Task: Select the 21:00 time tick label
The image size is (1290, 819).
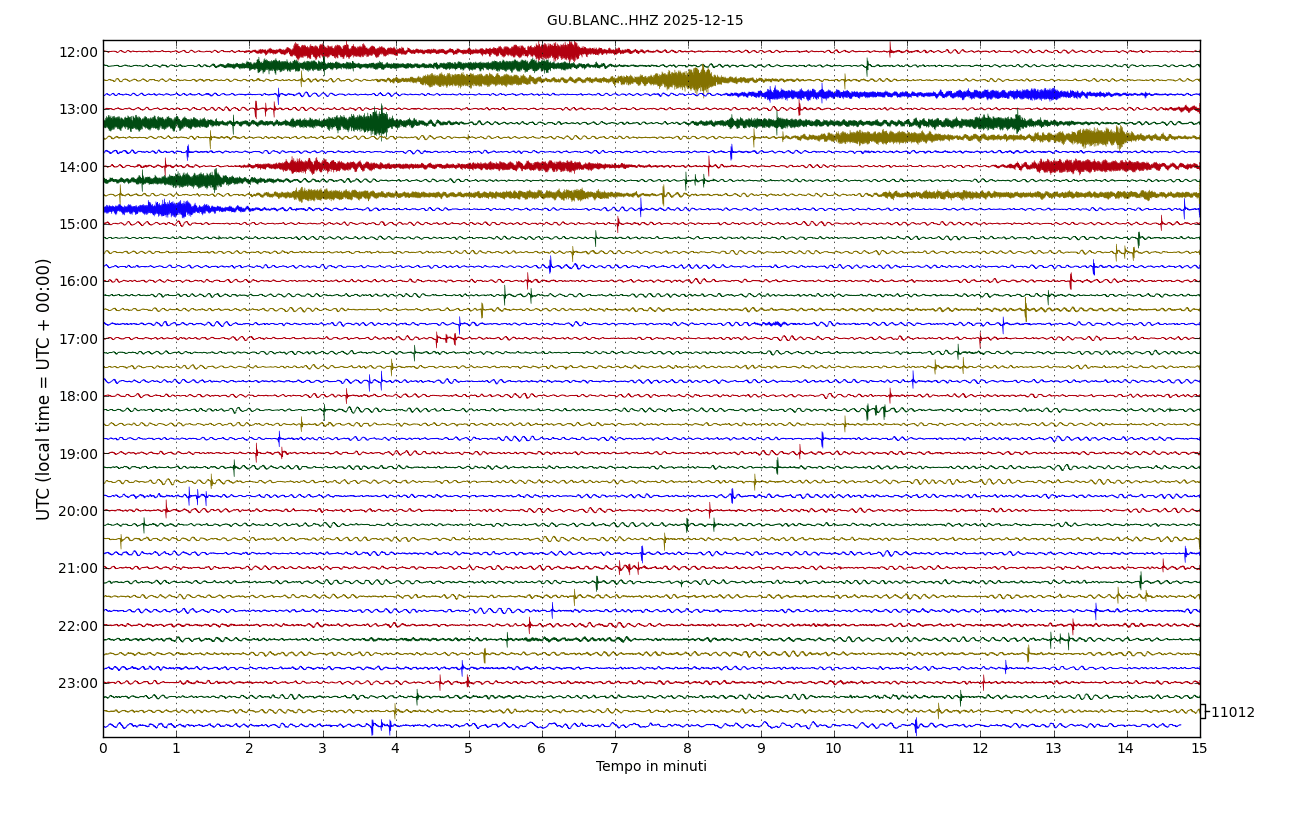Action: 78,568
